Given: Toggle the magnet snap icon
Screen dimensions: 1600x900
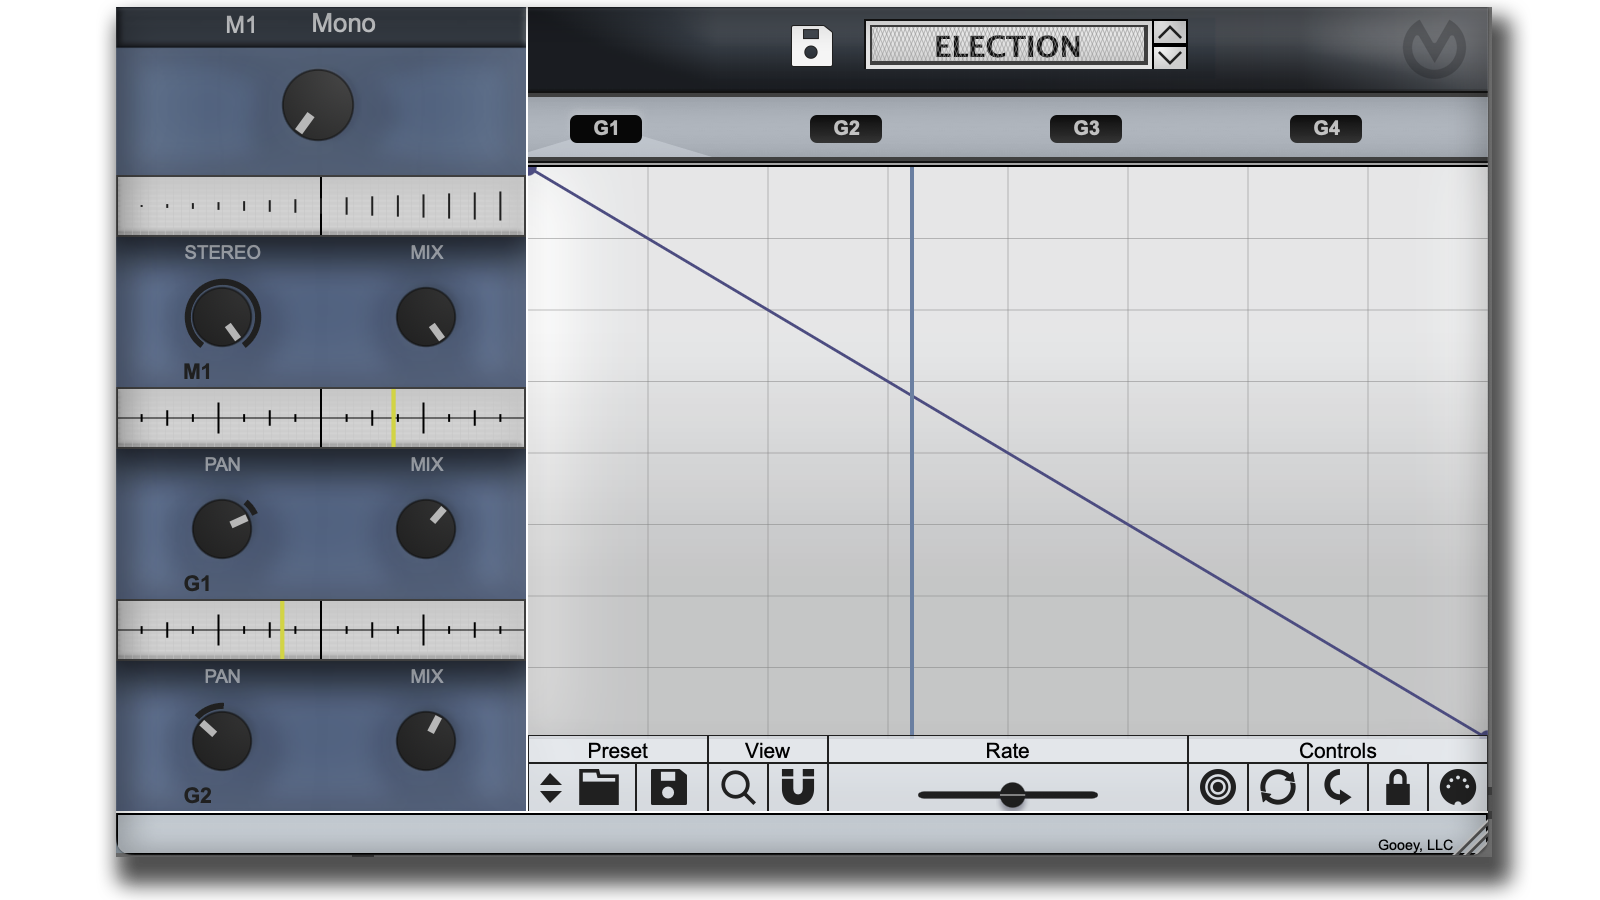Looking at the screenshot, I should pos(798,788).
